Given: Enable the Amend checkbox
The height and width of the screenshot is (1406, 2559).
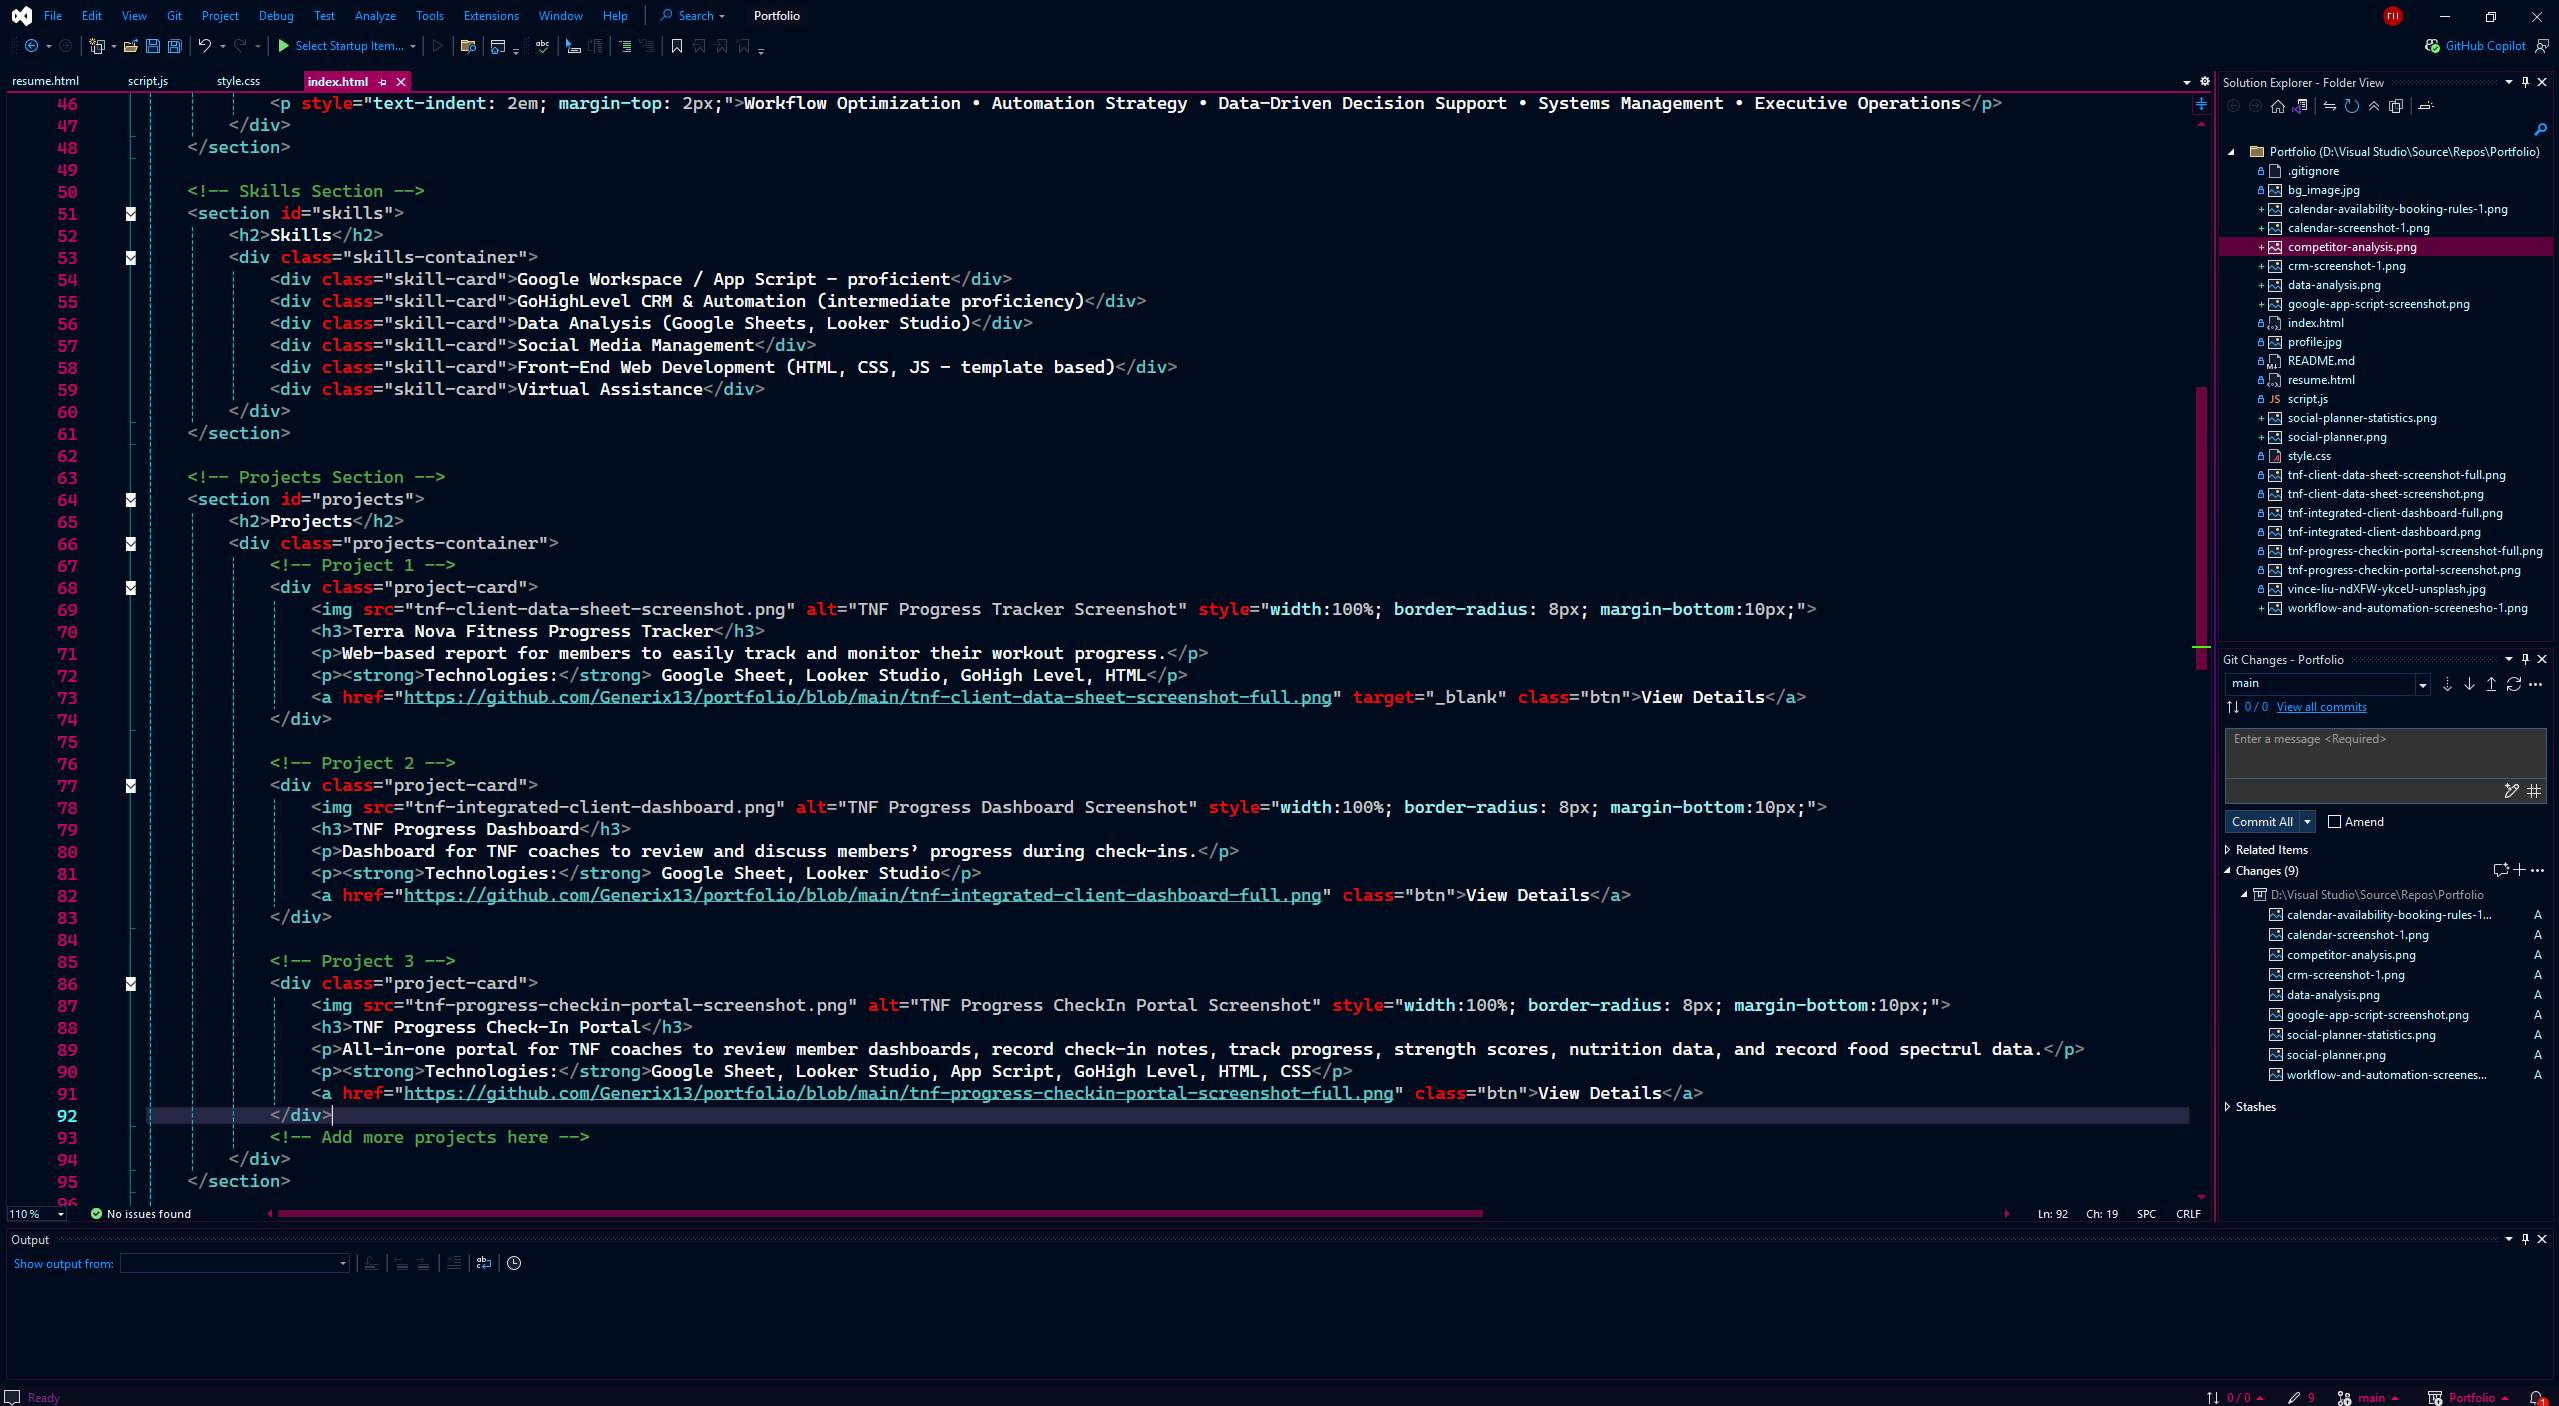Looking at the screenshot, I should 2335,822.
